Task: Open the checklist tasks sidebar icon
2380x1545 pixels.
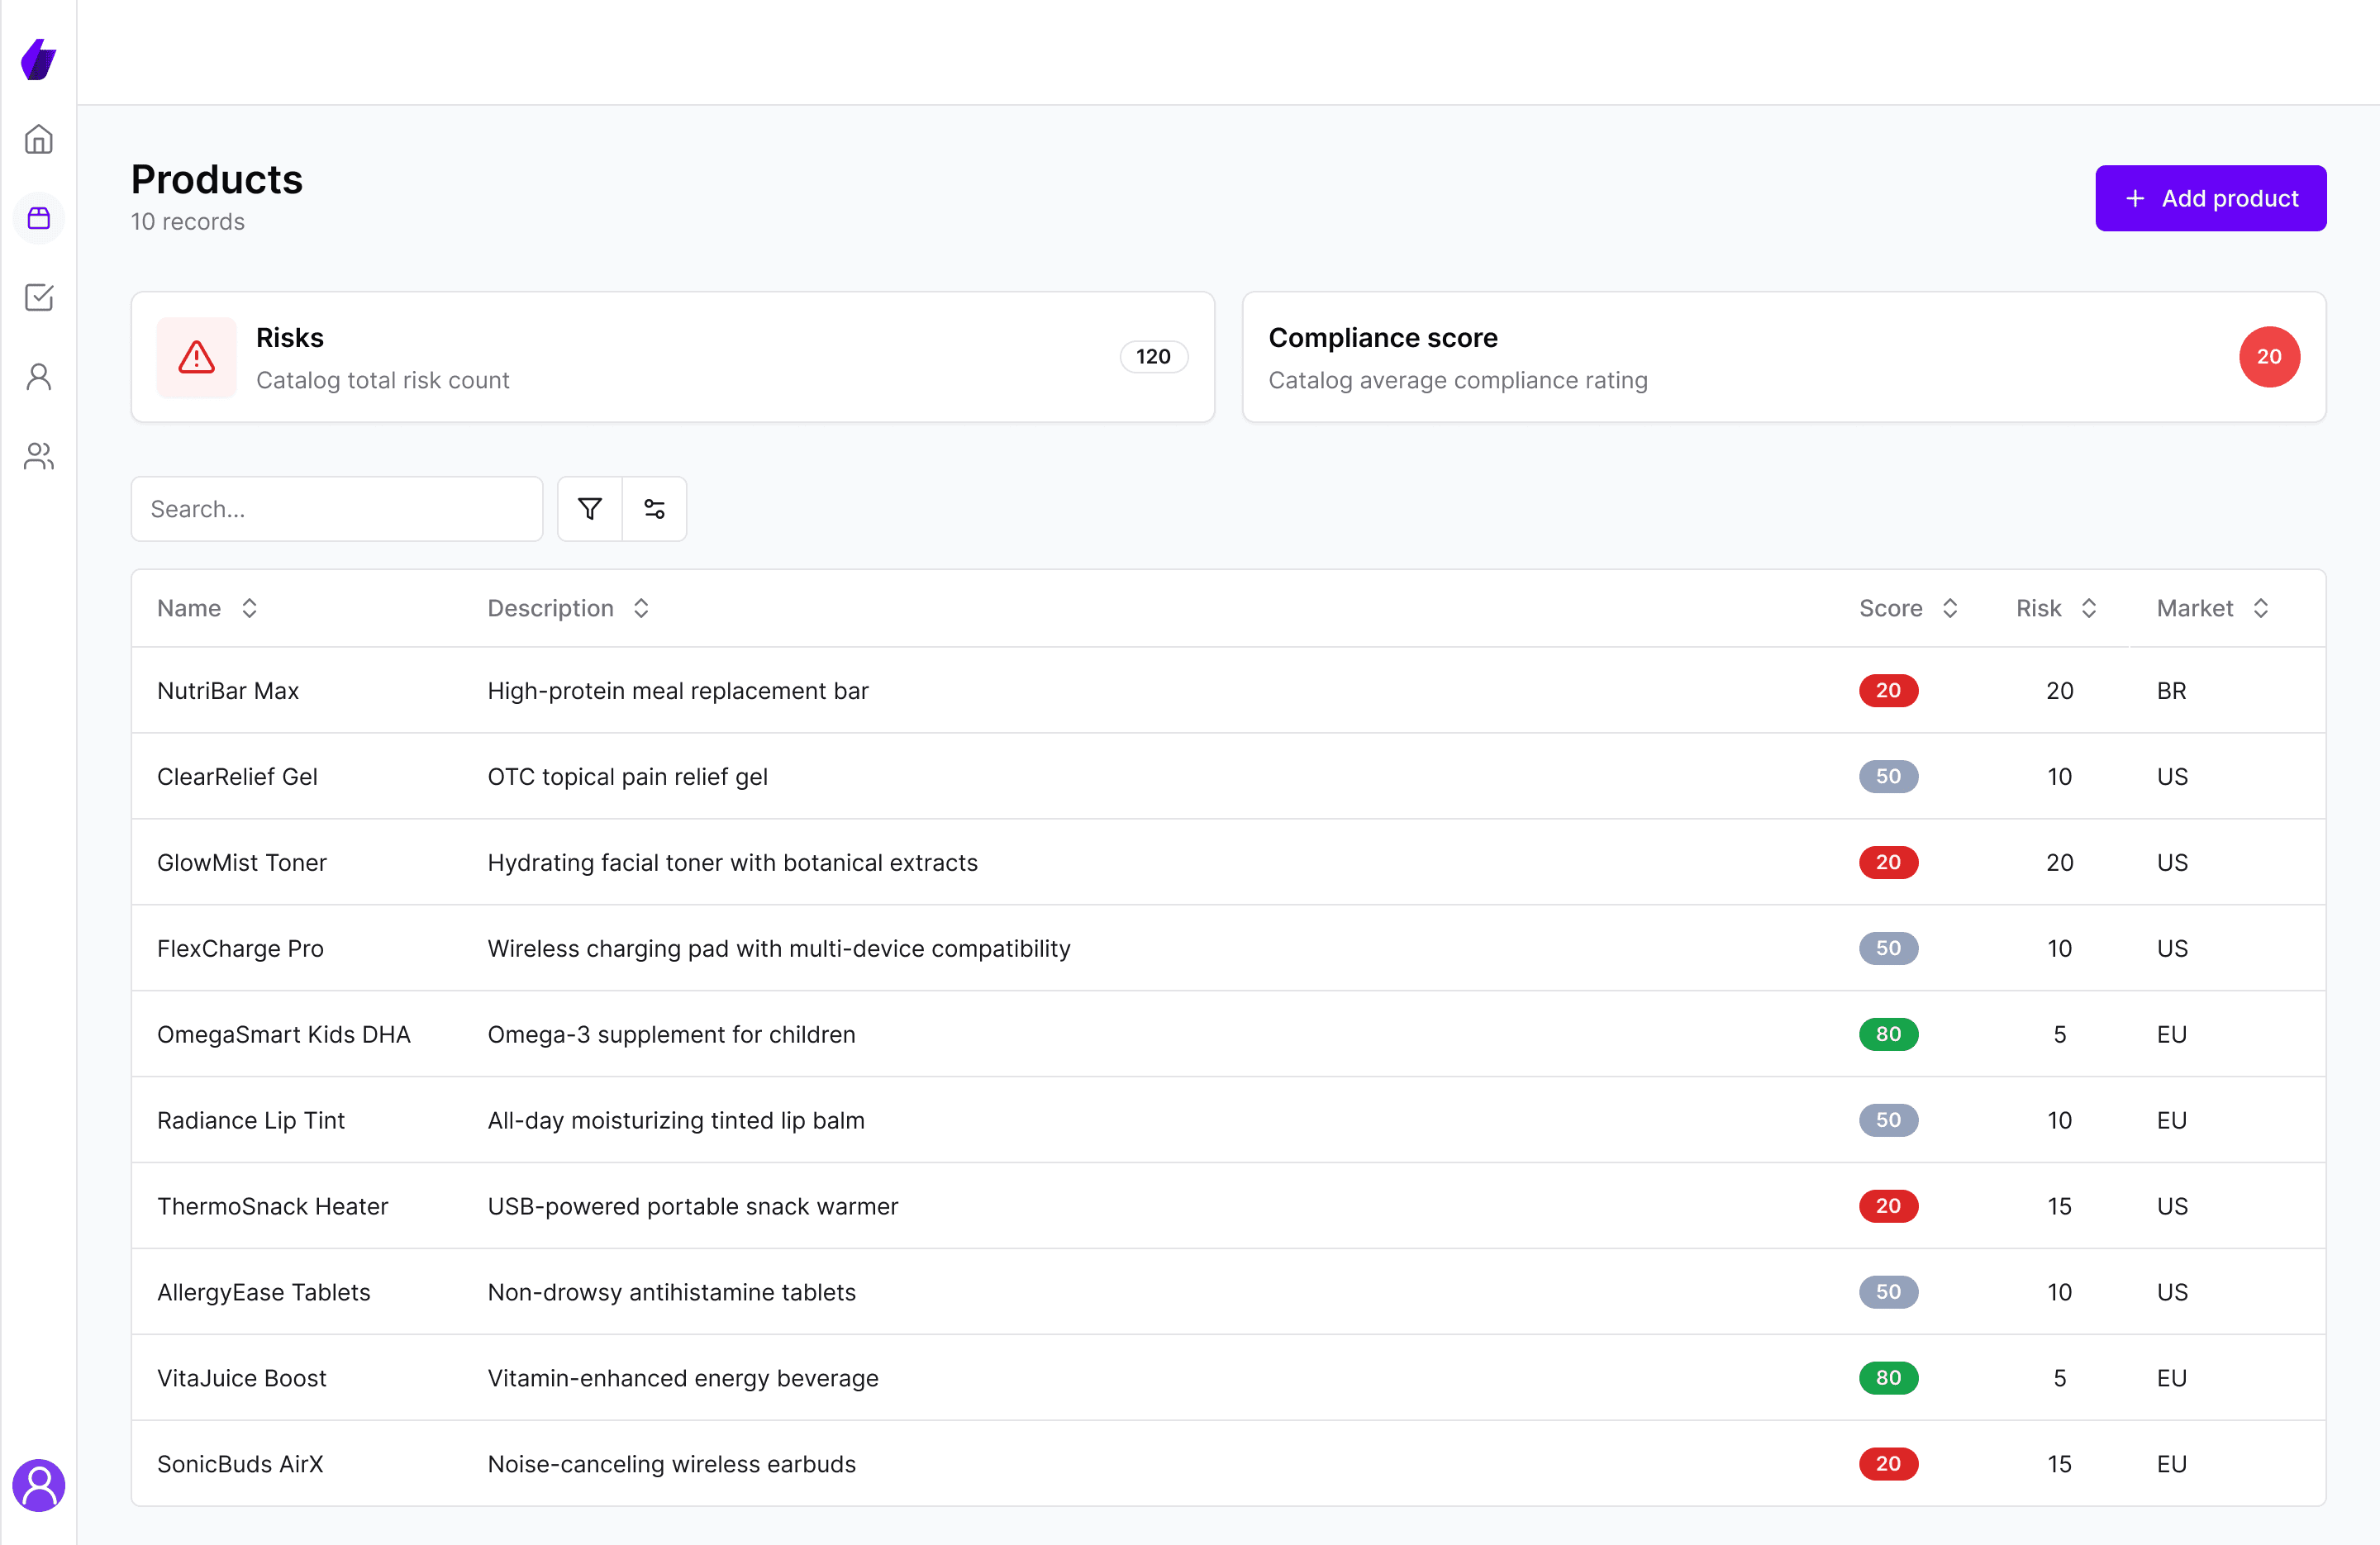Action: (x=38, y=297)
